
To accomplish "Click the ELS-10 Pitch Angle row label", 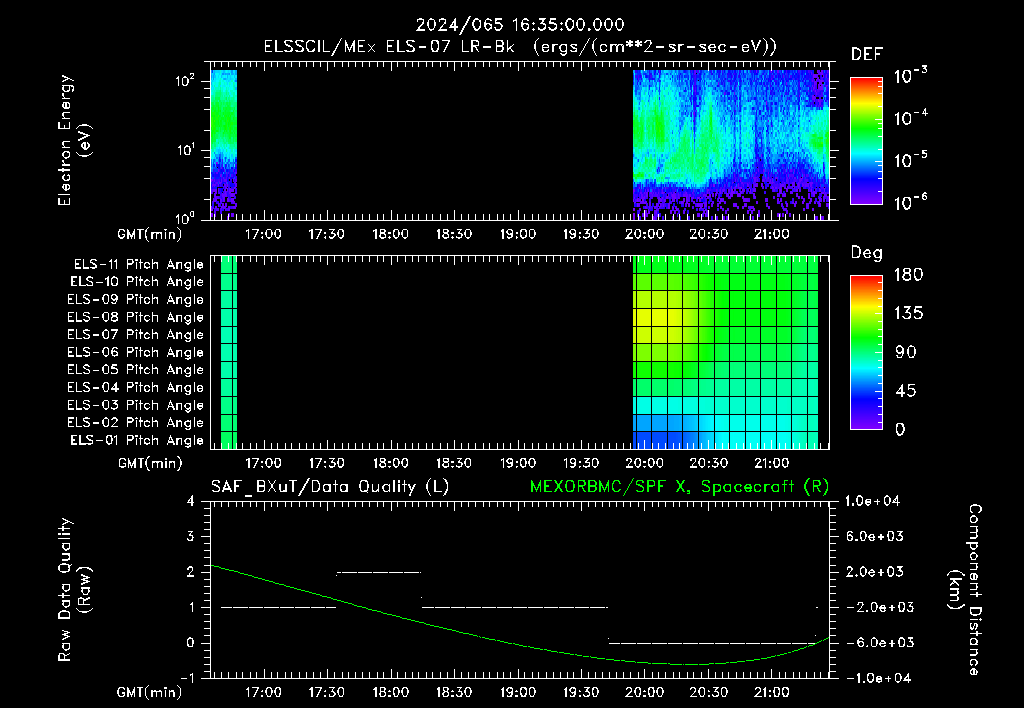I will 137,282.
